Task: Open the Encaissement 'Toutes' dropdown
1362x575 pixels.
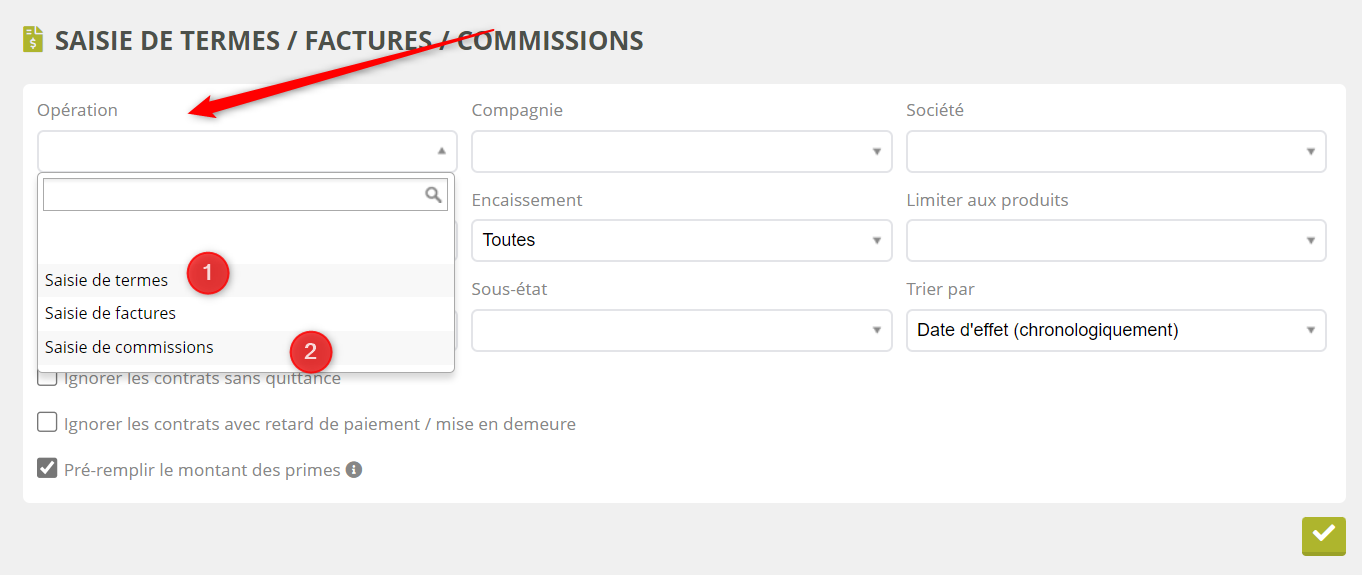Action: 681,240
